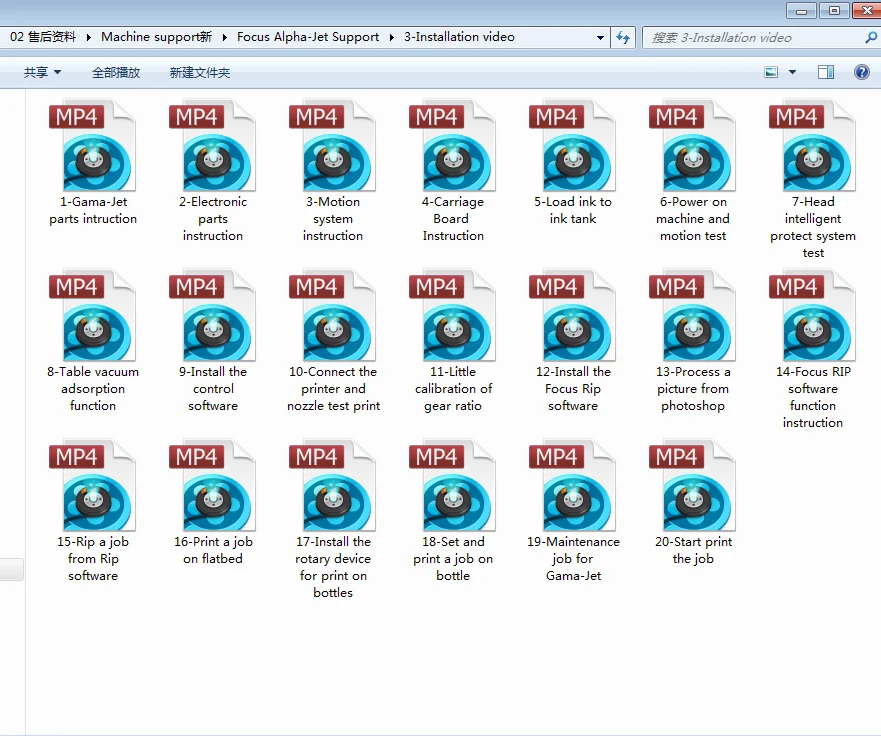Expand the arrow after Machine support新 breadcrumb
The image size is (881, 736).
click(224, 38)
